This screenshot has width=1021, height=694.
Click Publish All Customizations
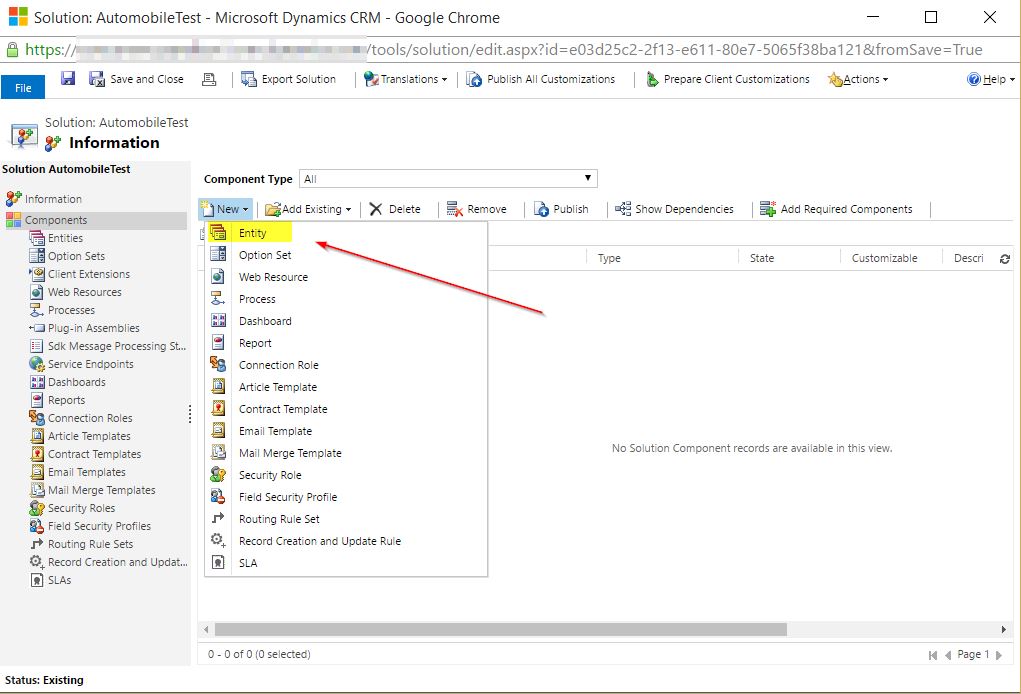click(x=541, y=79)
